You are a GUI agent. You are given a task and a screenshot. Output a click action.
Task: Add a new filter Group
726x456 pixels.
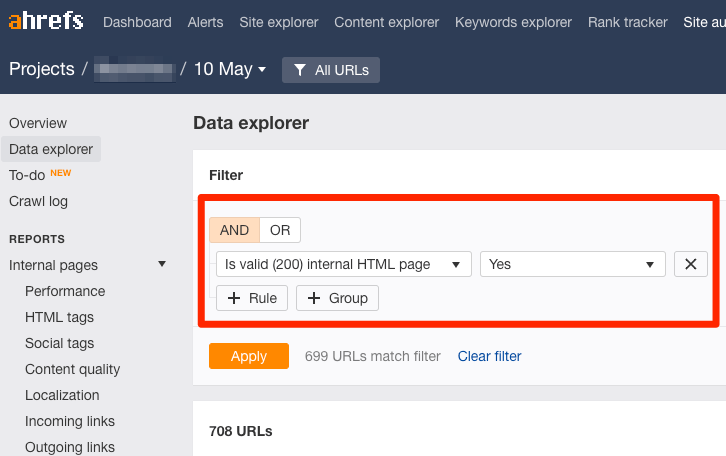click(337, 298)
